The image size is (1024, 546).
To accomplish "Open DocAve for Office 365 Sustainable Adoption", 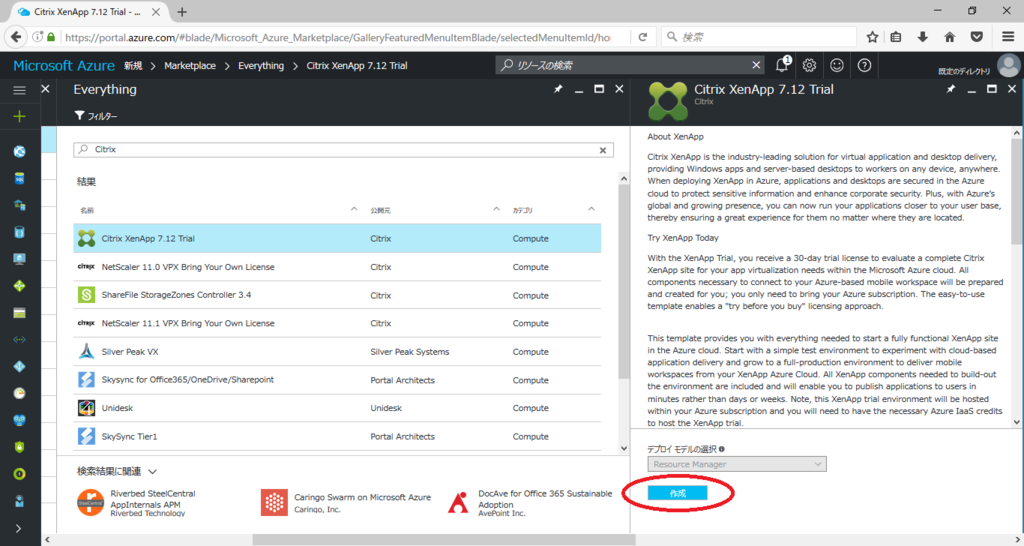I will [x=530, y=503].
